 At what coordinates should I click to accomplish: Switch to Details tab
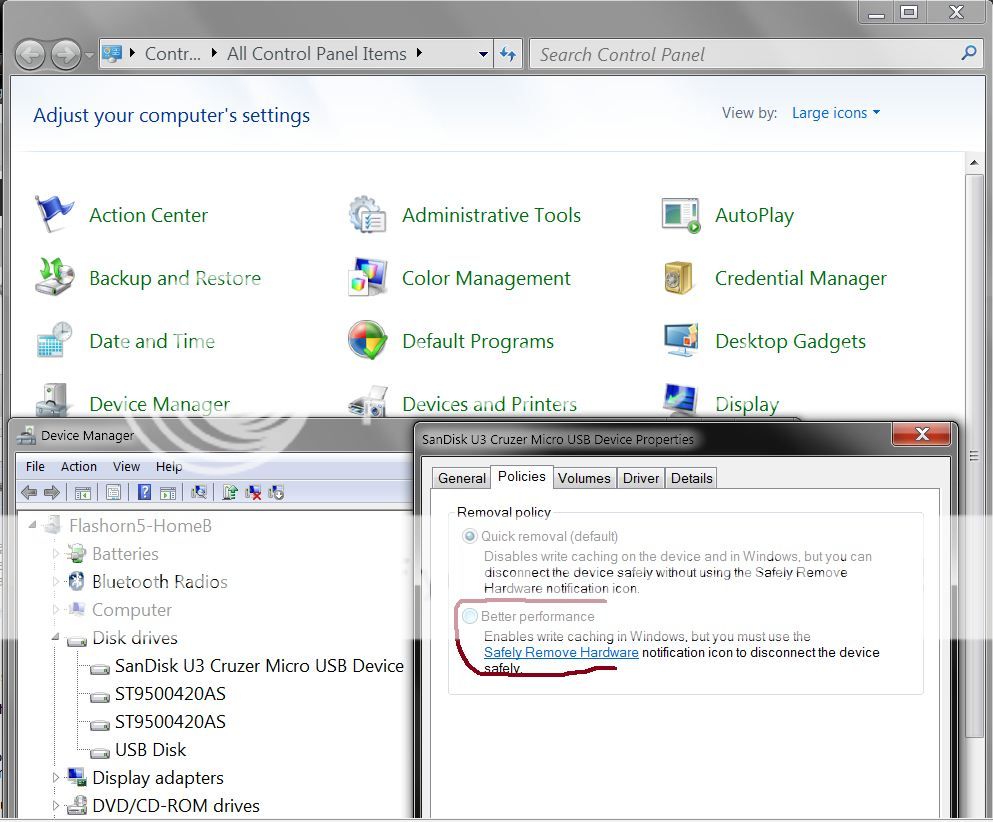point(692,478)
